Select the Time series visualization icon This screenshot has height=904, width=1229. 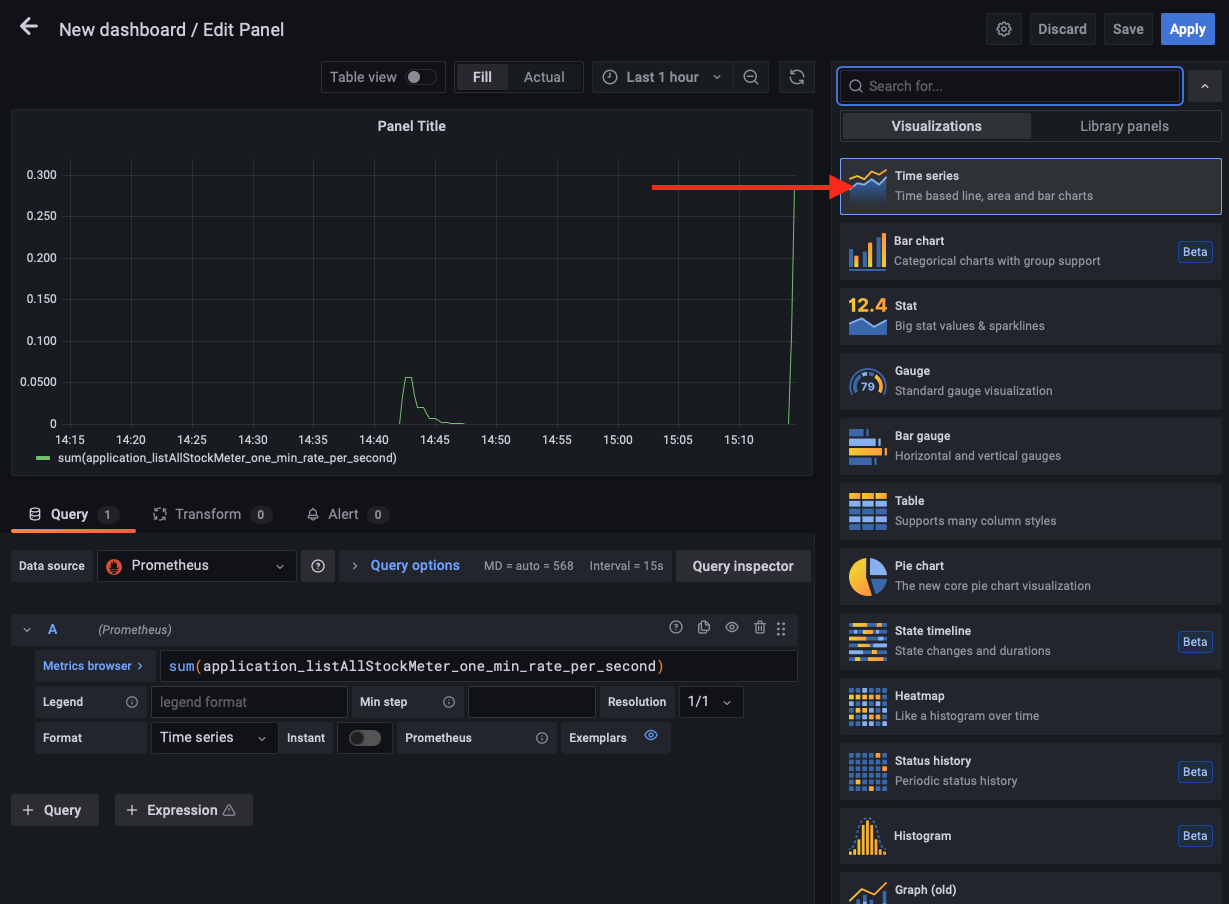pos(868,186)
